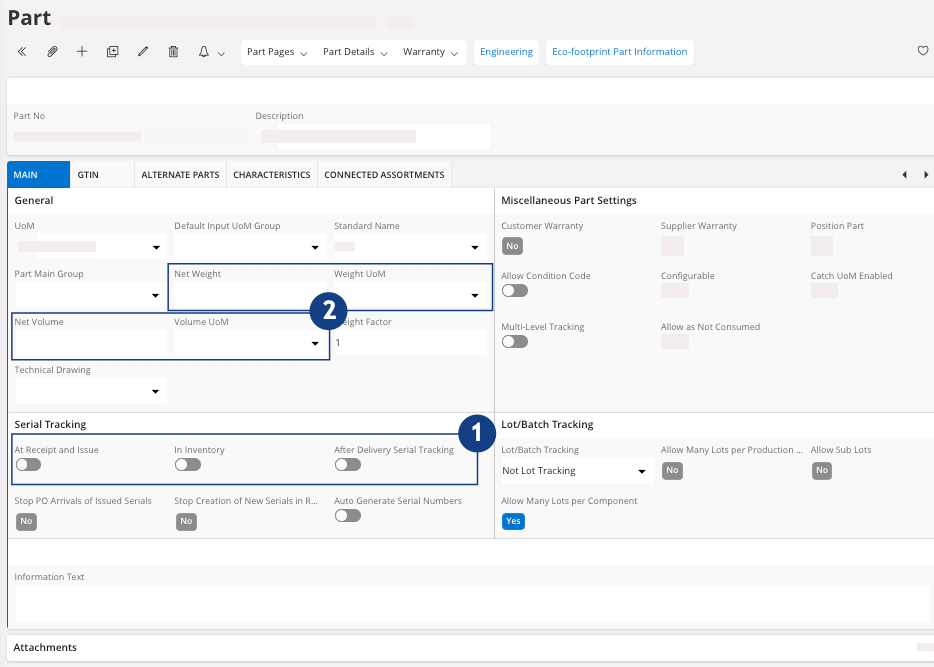Screen dimensions: 934x667
Task: Toggle At Receipt and Issue switch
Action: point(28,465)
